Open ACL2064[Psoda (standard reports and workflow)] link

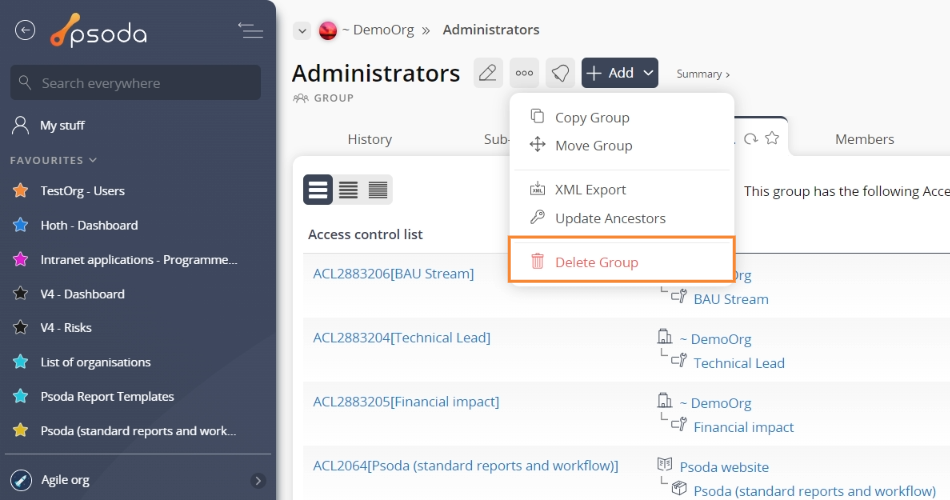(x=465, y=466)
